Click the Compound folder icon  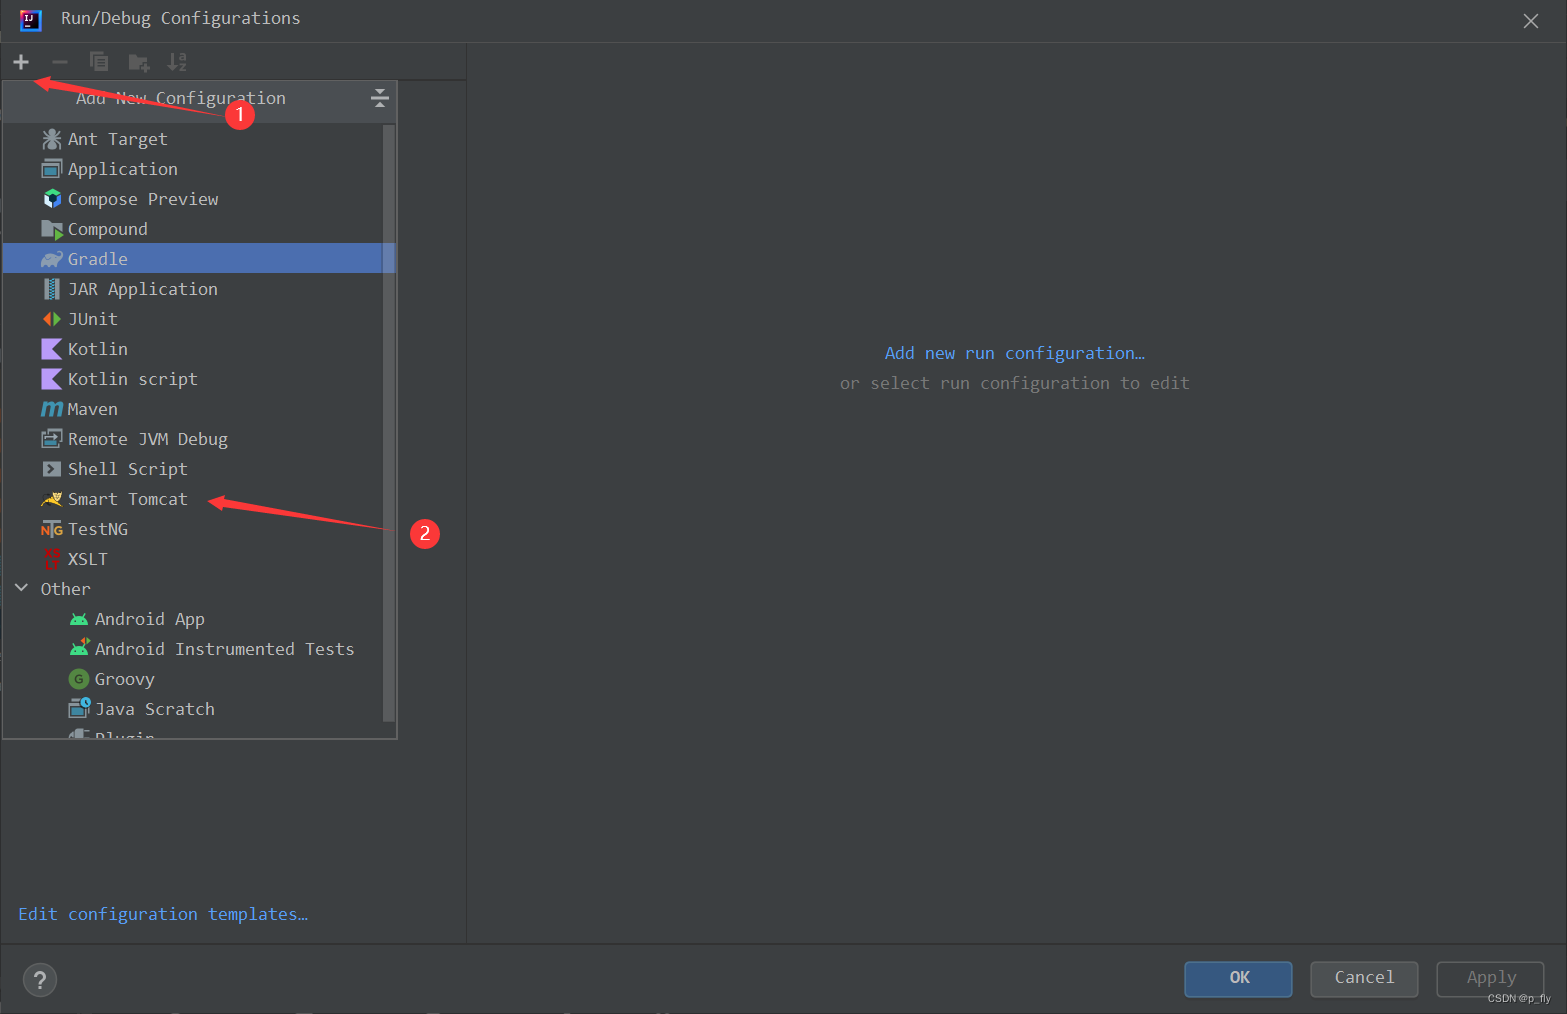(52, 229)
